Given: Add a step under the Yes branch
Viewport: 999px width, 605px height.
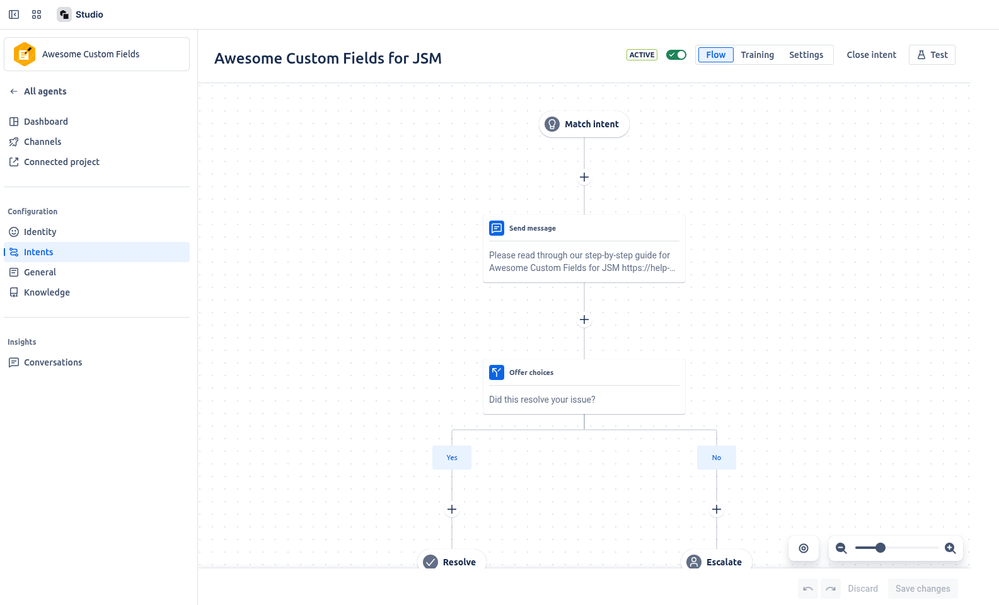Looking at the screenshot, I should [452, 509].
